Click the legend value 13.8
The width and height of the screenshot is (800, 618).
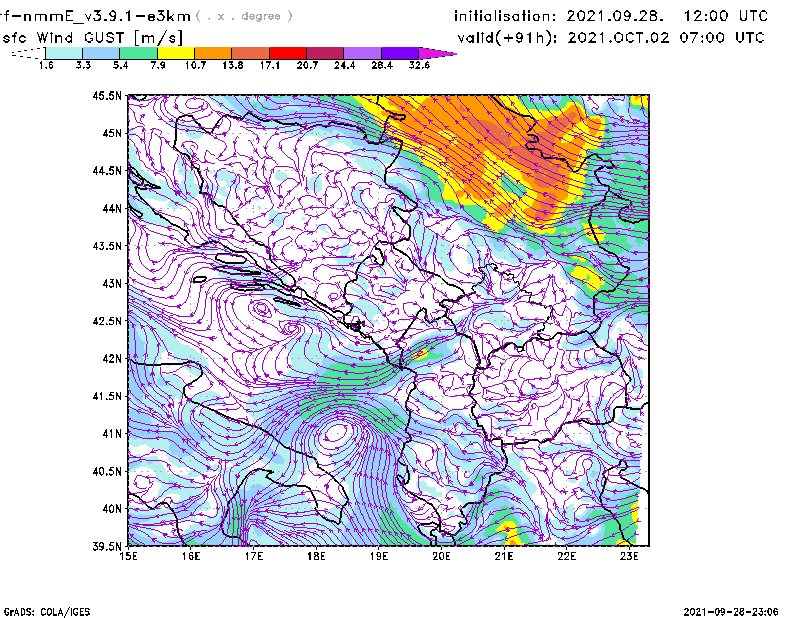(233, 65)
